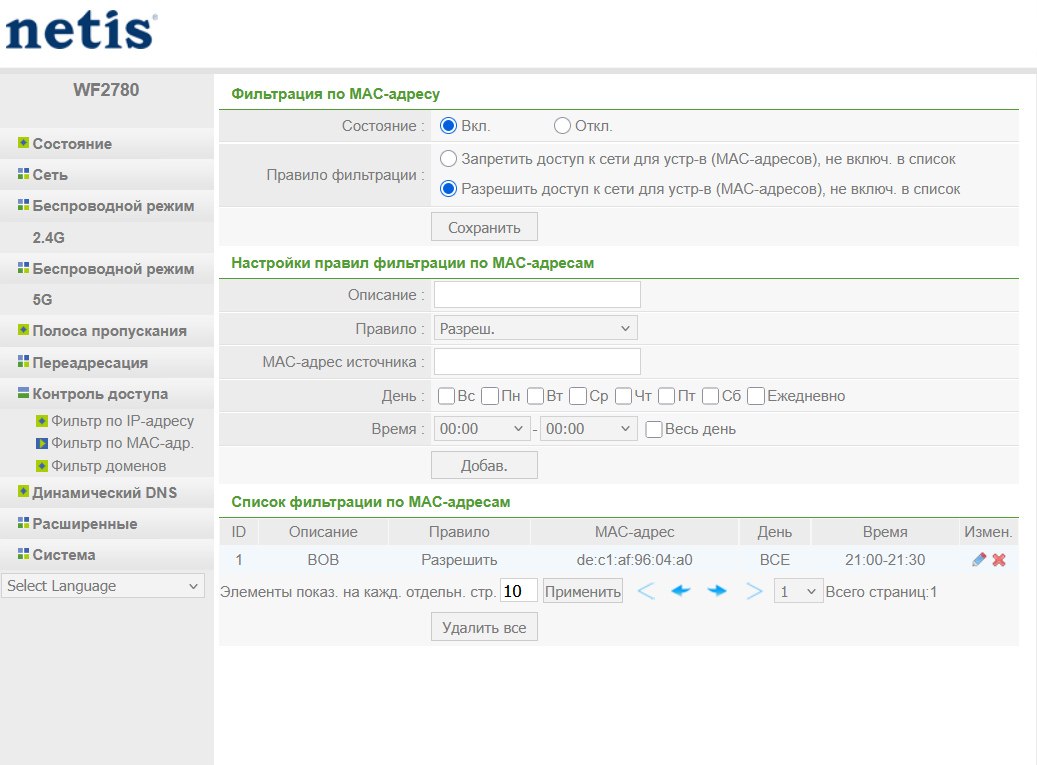Go to first page using left chevron icon
This screenshot has width=1037, height=765.
pyautogui.click(x=646, y=591)
